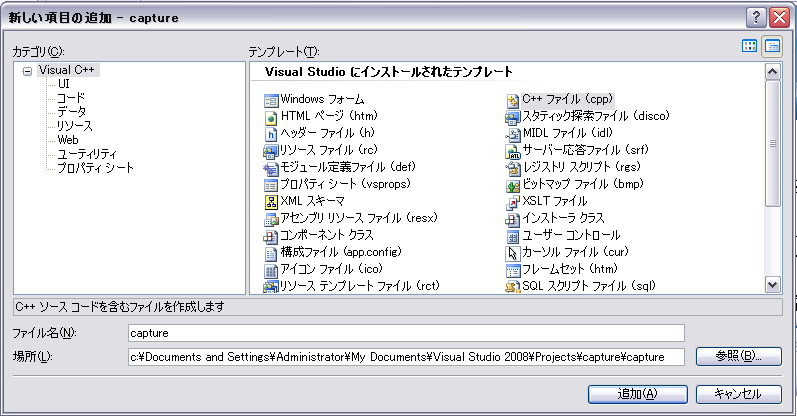The image size is (797, 418).
Task: Choose スタティック探索ファイル (disco) icon
Action: coord(512,117)
